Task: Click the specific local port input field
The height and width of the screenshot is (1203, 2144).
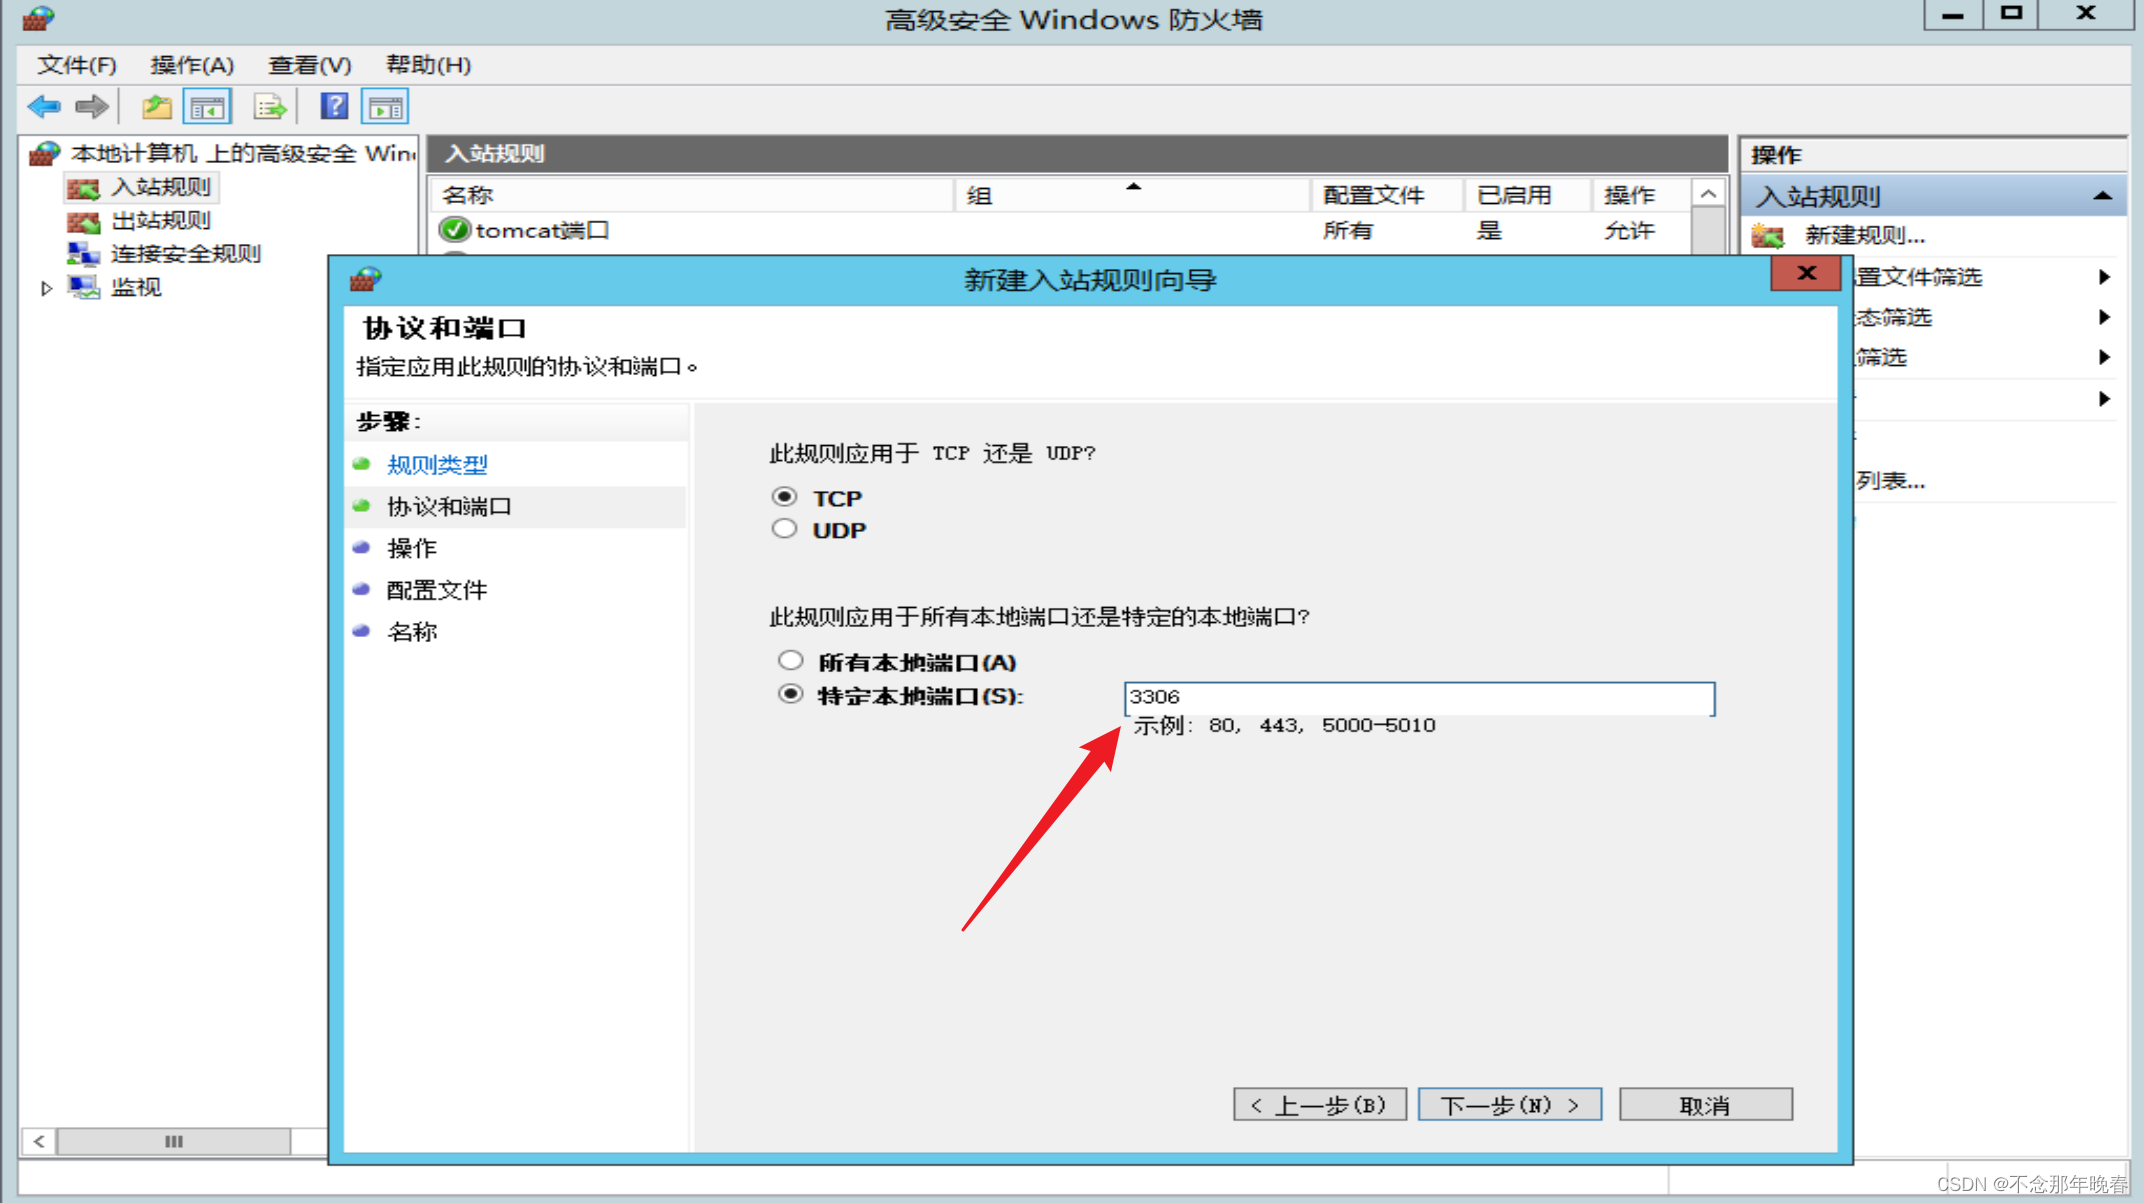Action: 1418,697
